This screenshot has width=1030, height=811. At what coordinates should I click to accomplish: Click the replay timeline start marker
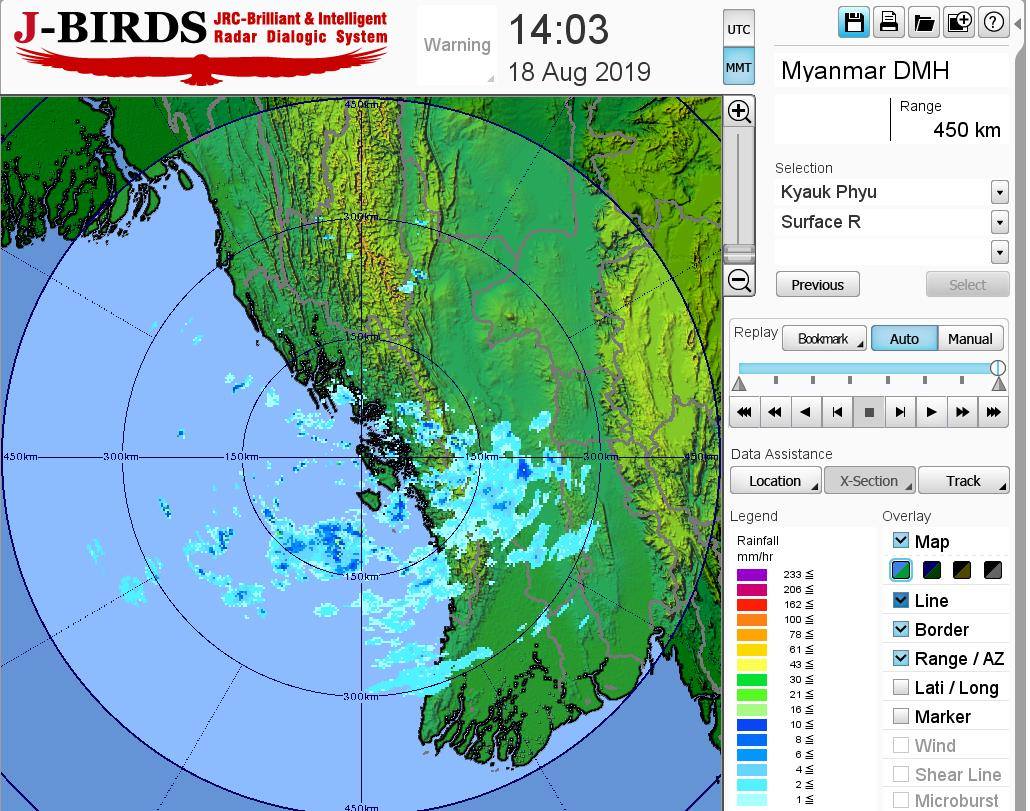point(739,384)
